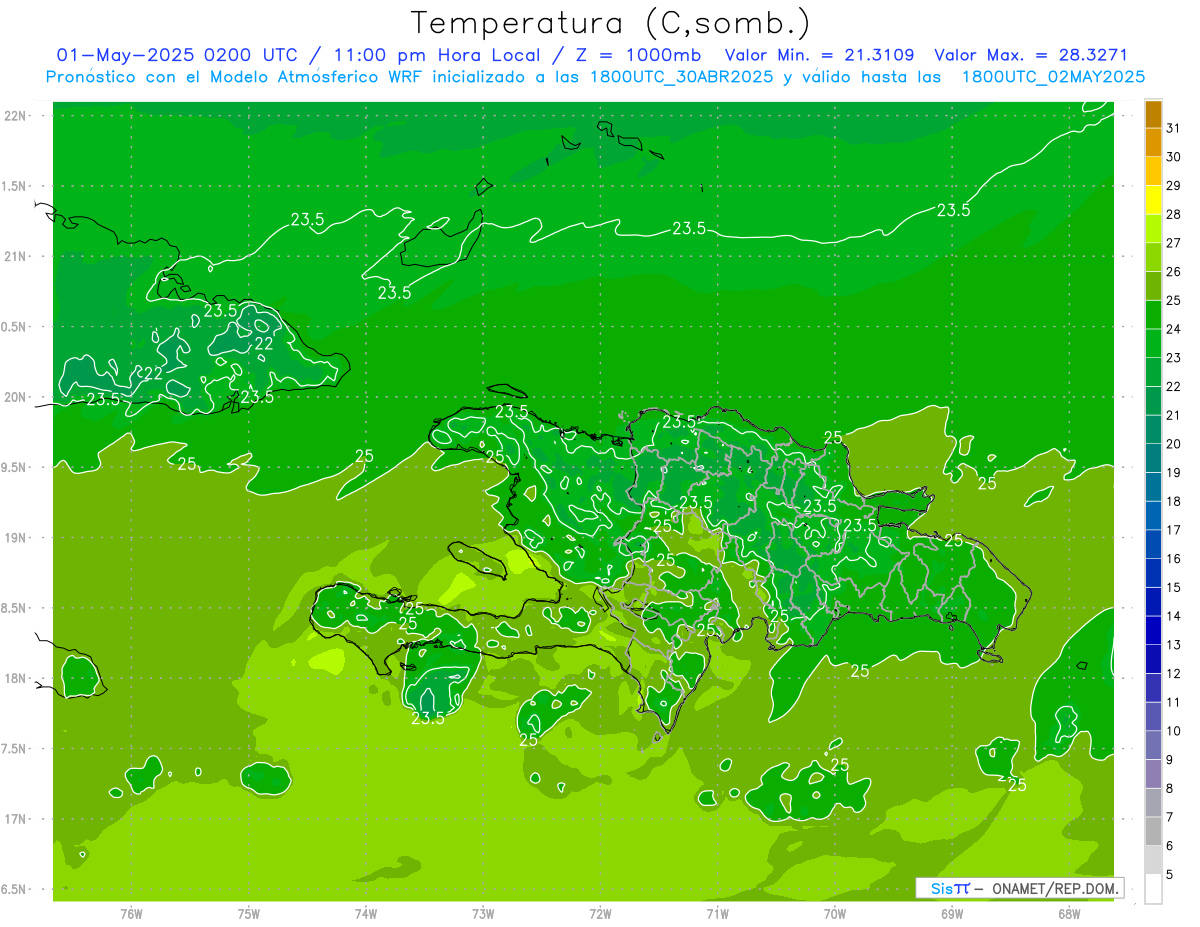Click the '22N' latitude axis label
1200x927 pixels.
[x=16, y=116]
